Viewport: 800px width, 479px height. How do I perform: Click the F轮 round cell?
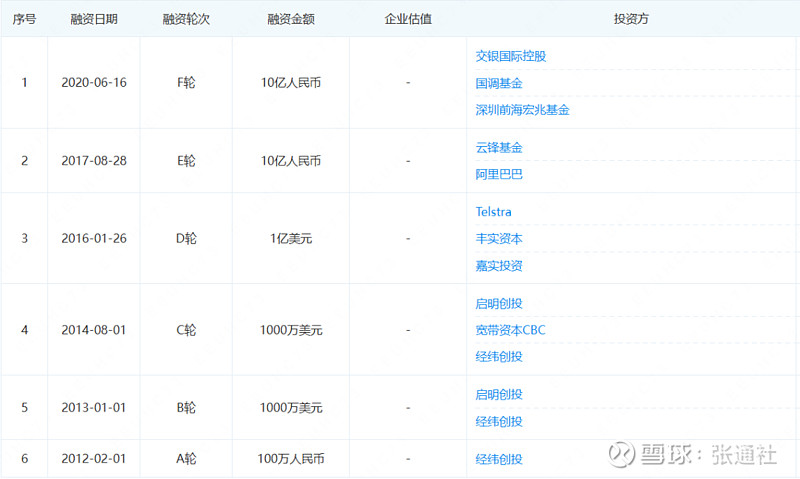[x=186, y=83]
